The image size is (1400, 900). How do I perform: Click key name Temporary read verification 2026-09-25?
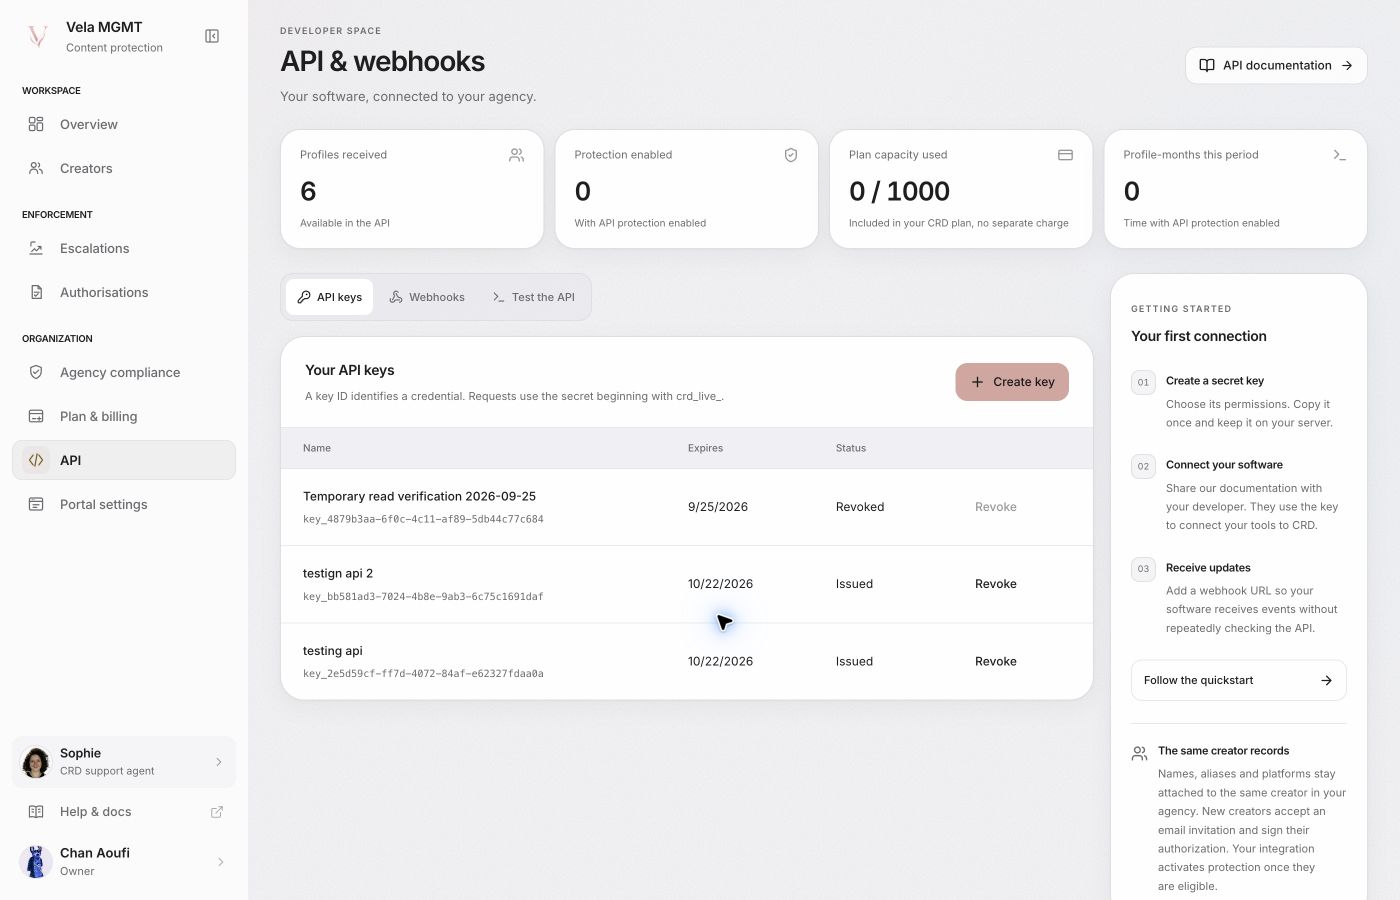pyautogui.click(x=419, y=496)
